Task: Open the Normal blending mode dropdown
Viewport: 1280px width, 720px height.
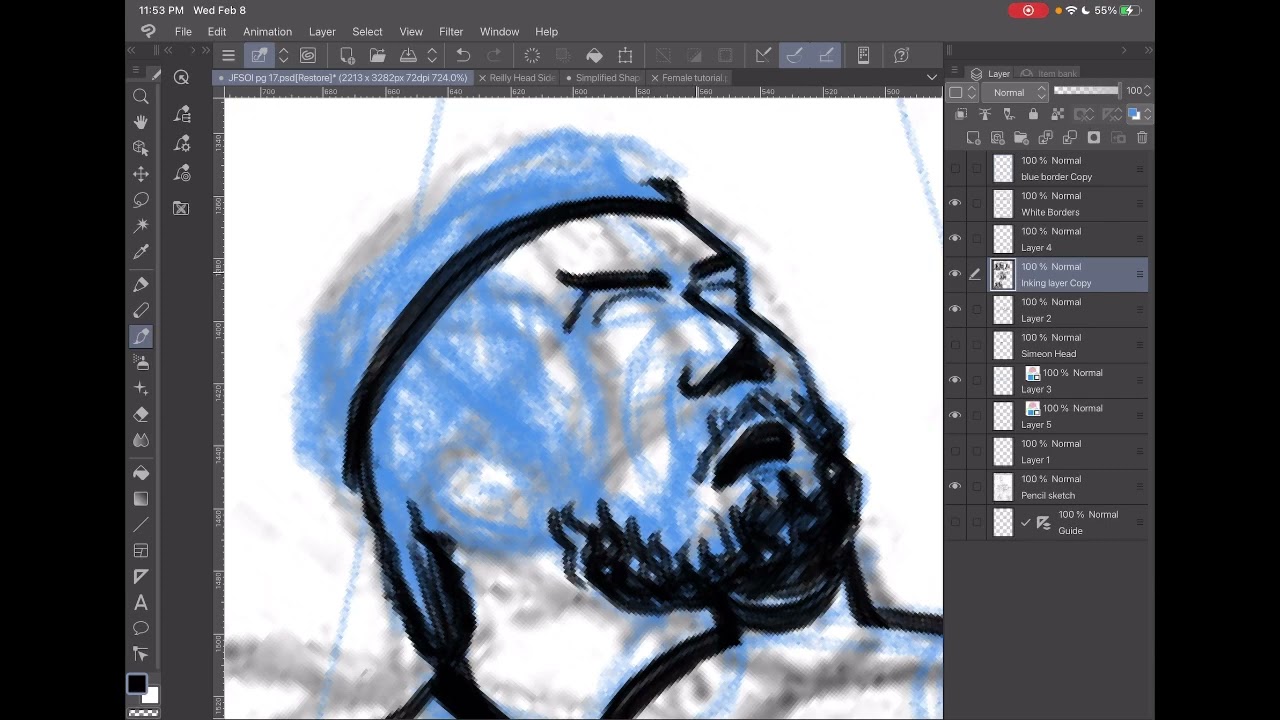Action: [1016, 92]
